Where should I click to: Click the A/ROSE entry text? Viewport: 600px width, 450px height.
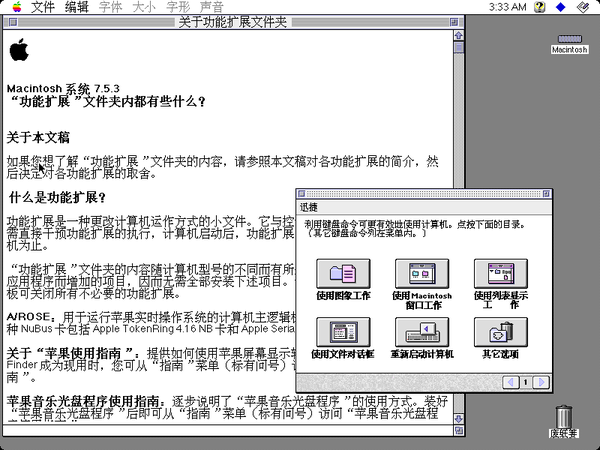coord(151,323)
